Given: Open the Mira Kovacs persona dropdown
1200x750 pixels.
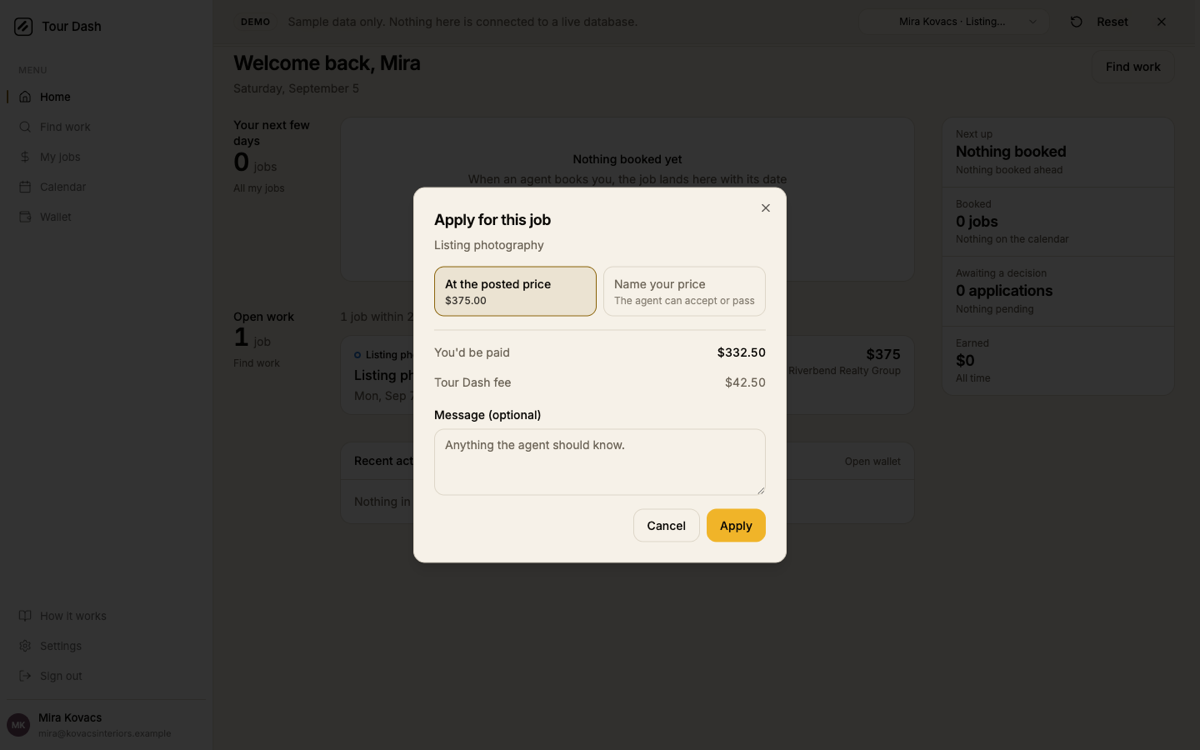Looking at the screenshot, I should tap(954, 22).
